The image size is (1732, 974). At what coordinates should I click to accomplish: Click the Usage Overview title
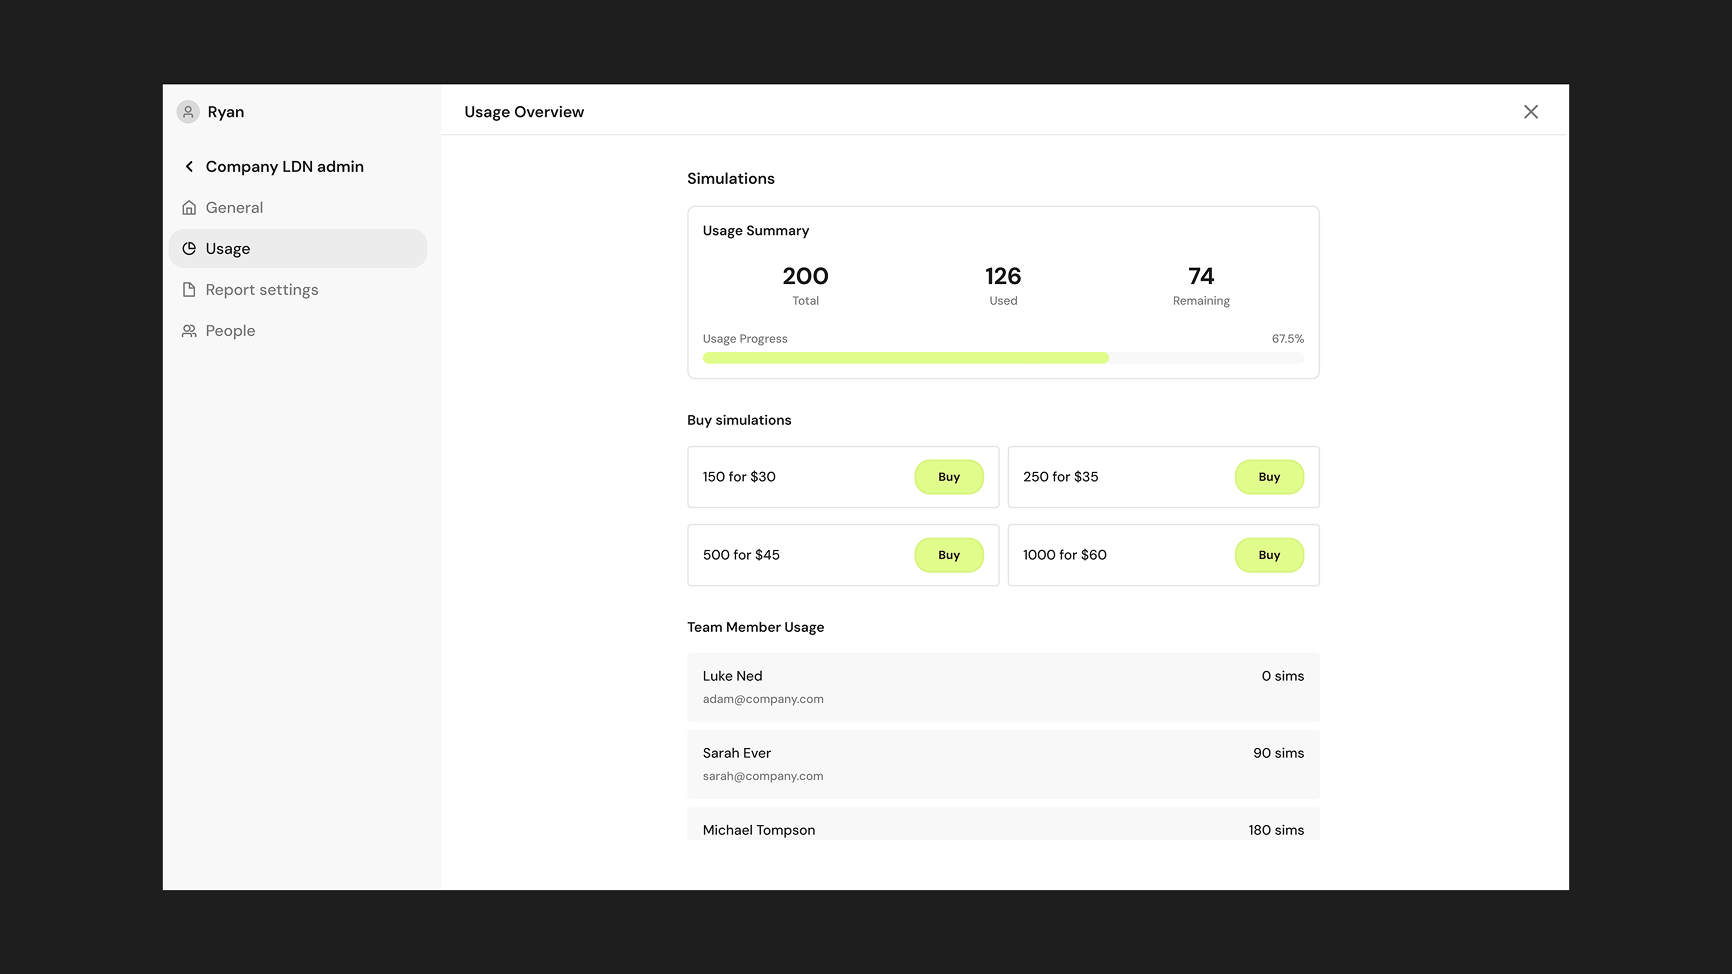coord(524,112)
